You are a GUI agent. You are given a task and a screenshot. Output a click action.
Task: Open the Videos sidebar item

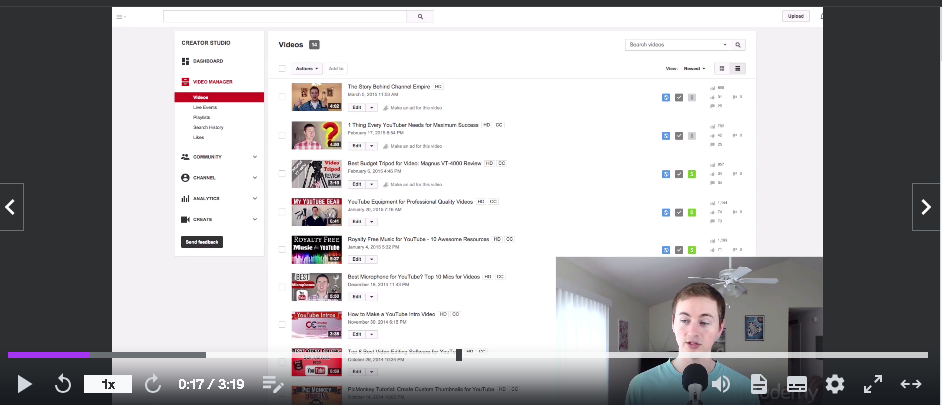point(219,97)
